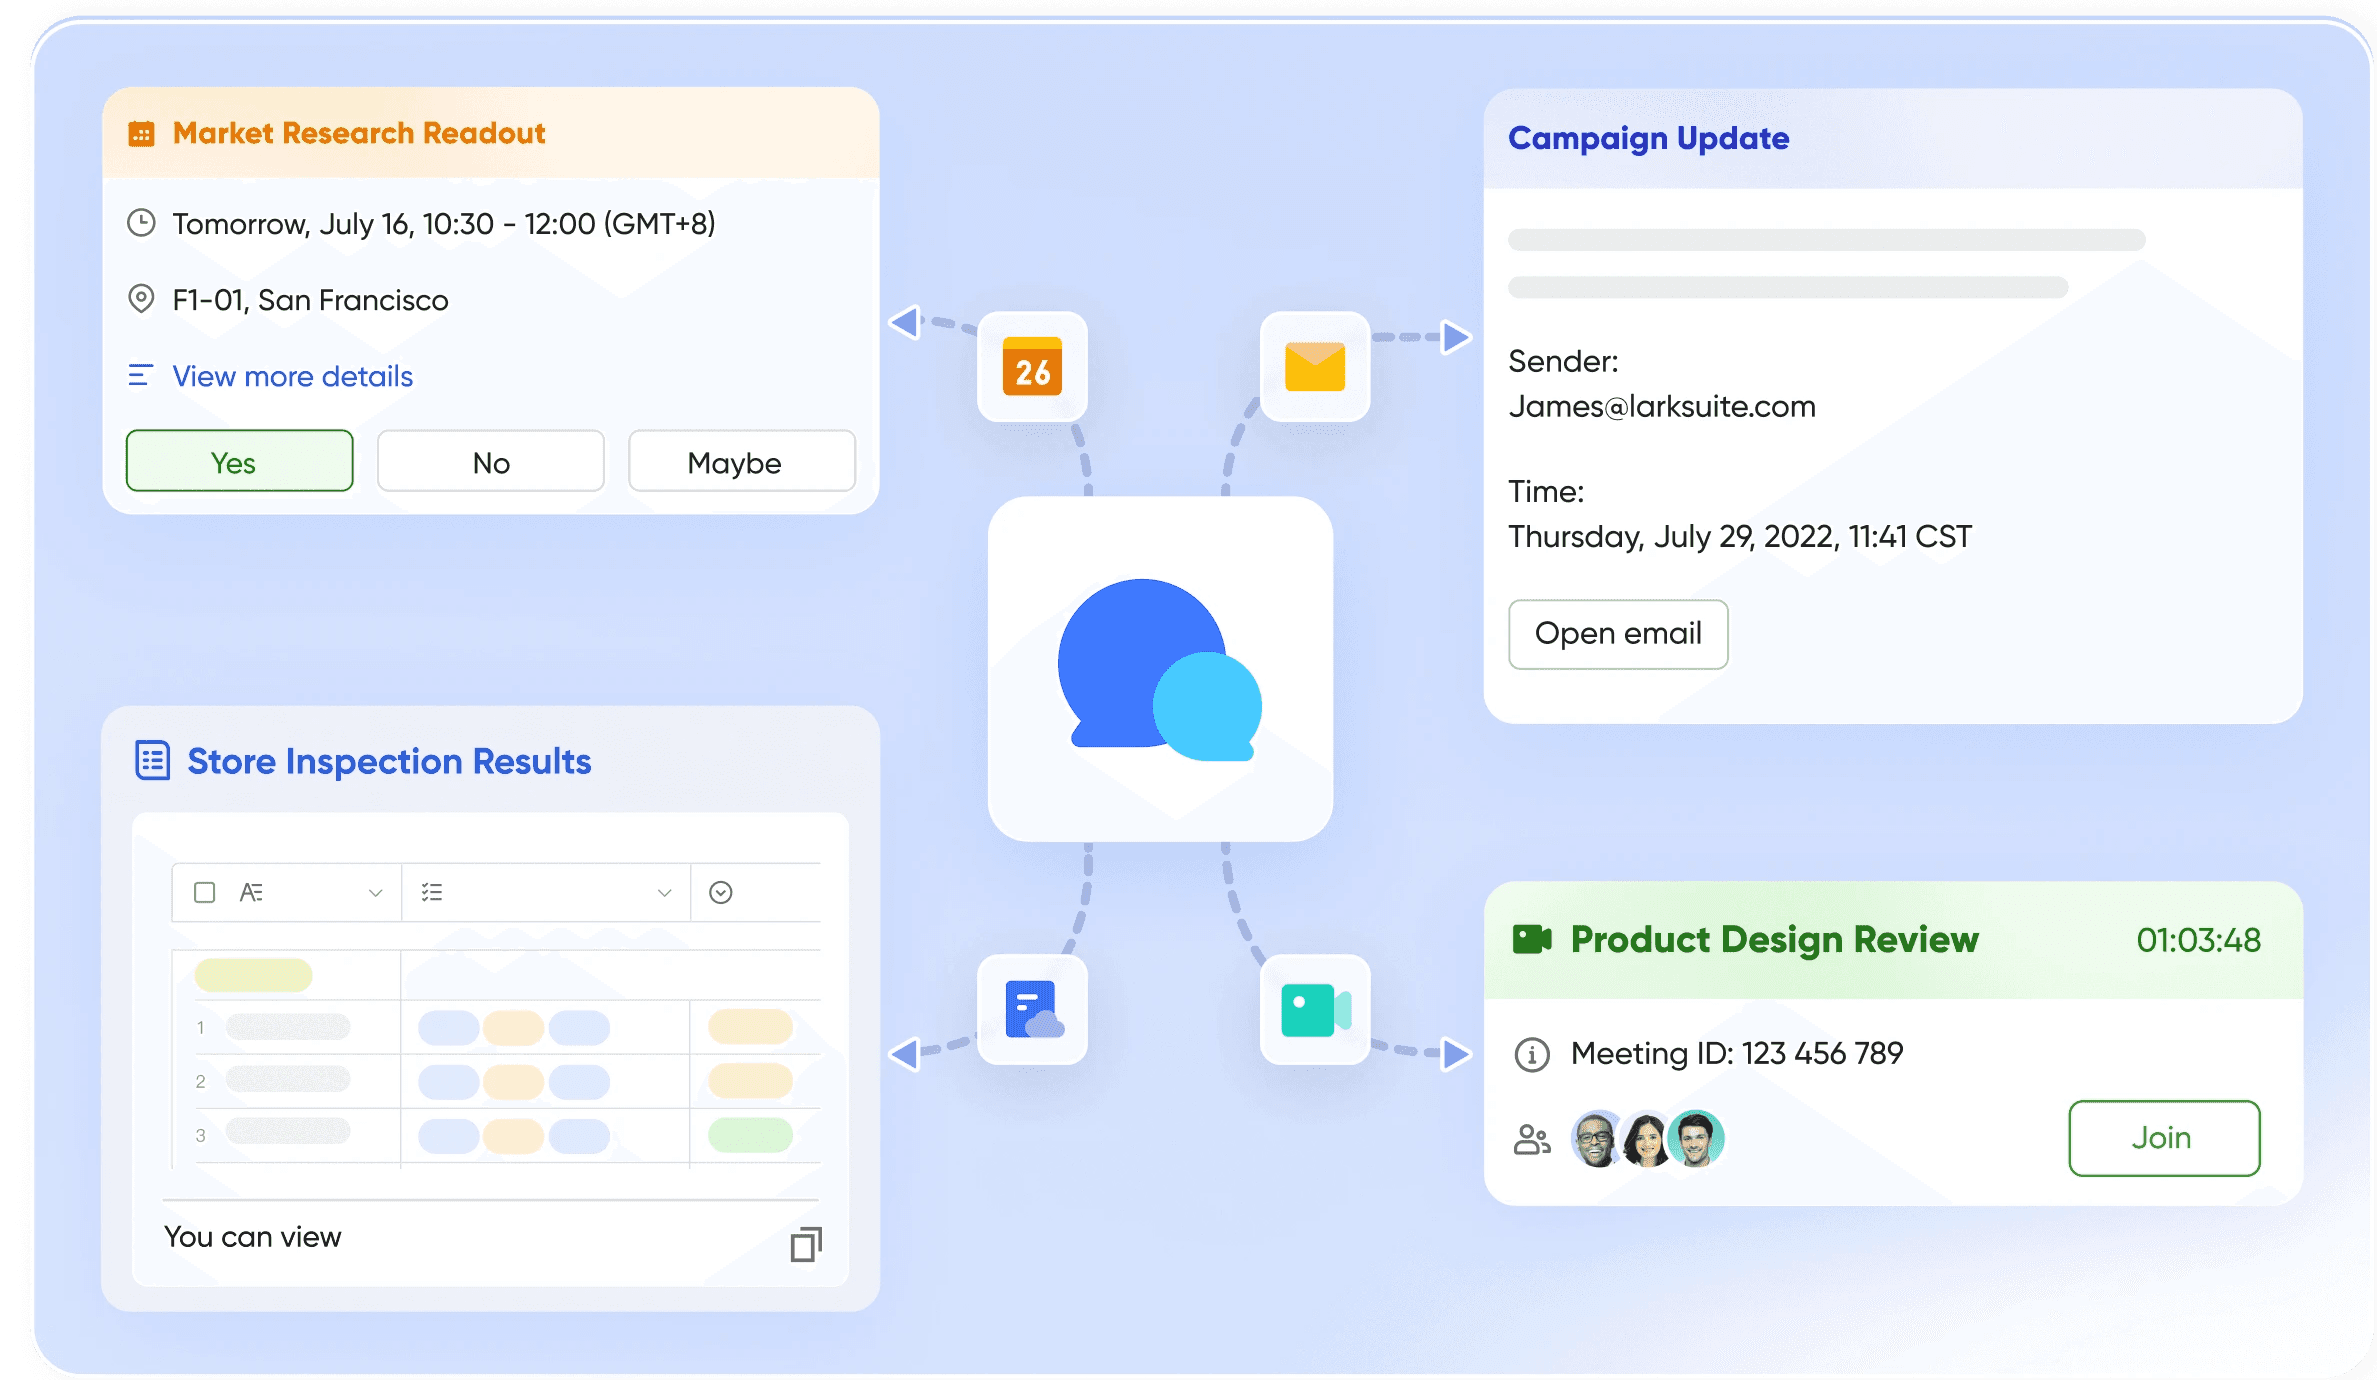Open the View more details link
The height and width of the screenshot is (1380, 2377).
[x=292, y=376]
